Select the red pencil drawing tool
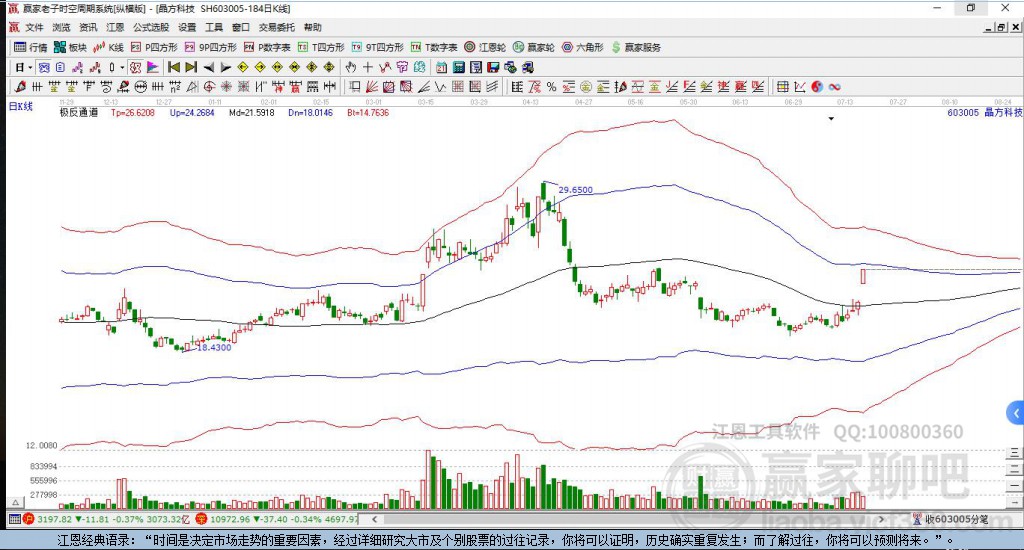1024x550 pixels. point(20,86)
